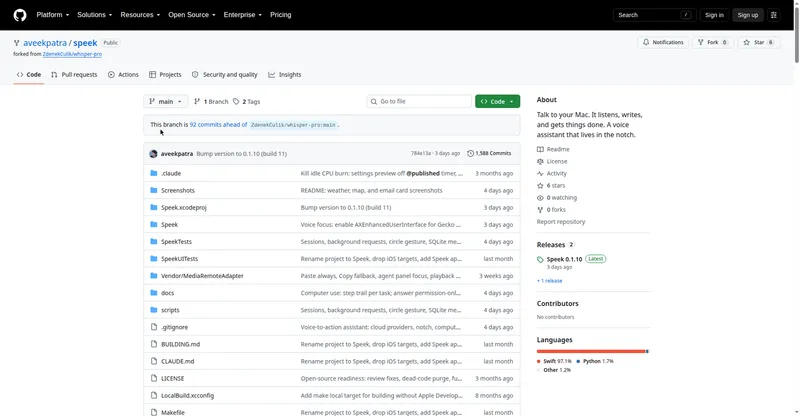Open the Pricing page
Image resolution: width=800 pixels, height=416 pixels.
coord(281,15)
